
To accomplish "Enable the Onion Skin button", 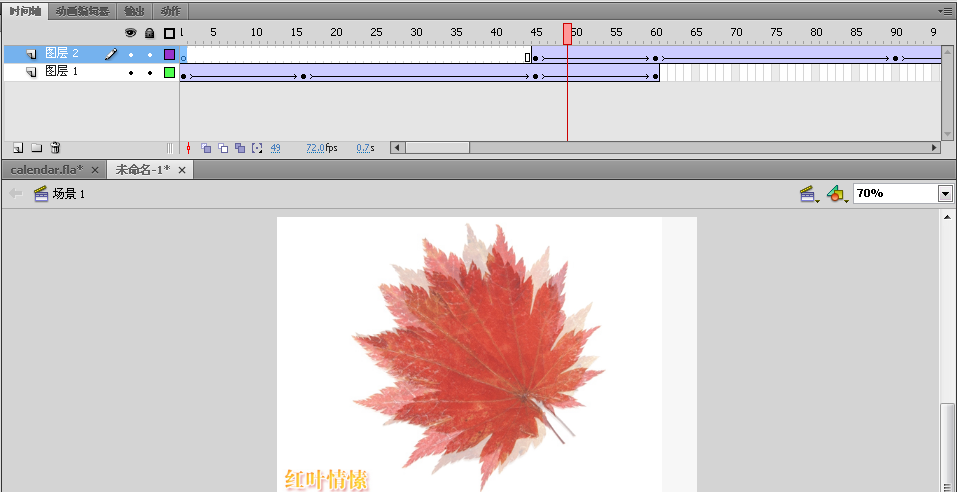I will (x=206, y=148).
